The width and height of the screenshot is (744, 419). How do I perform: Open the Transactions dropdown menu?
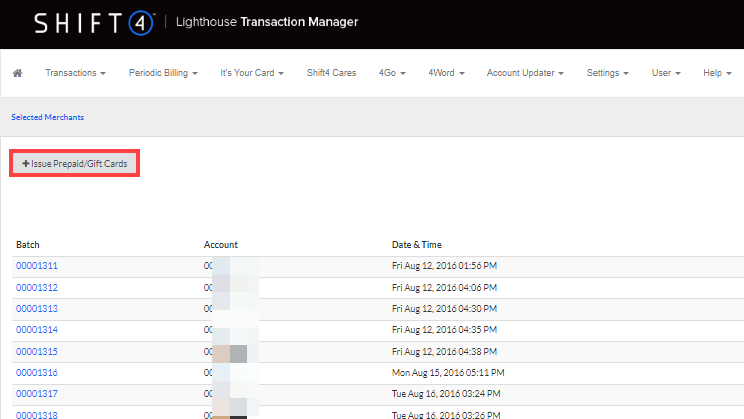click(75, 73)
